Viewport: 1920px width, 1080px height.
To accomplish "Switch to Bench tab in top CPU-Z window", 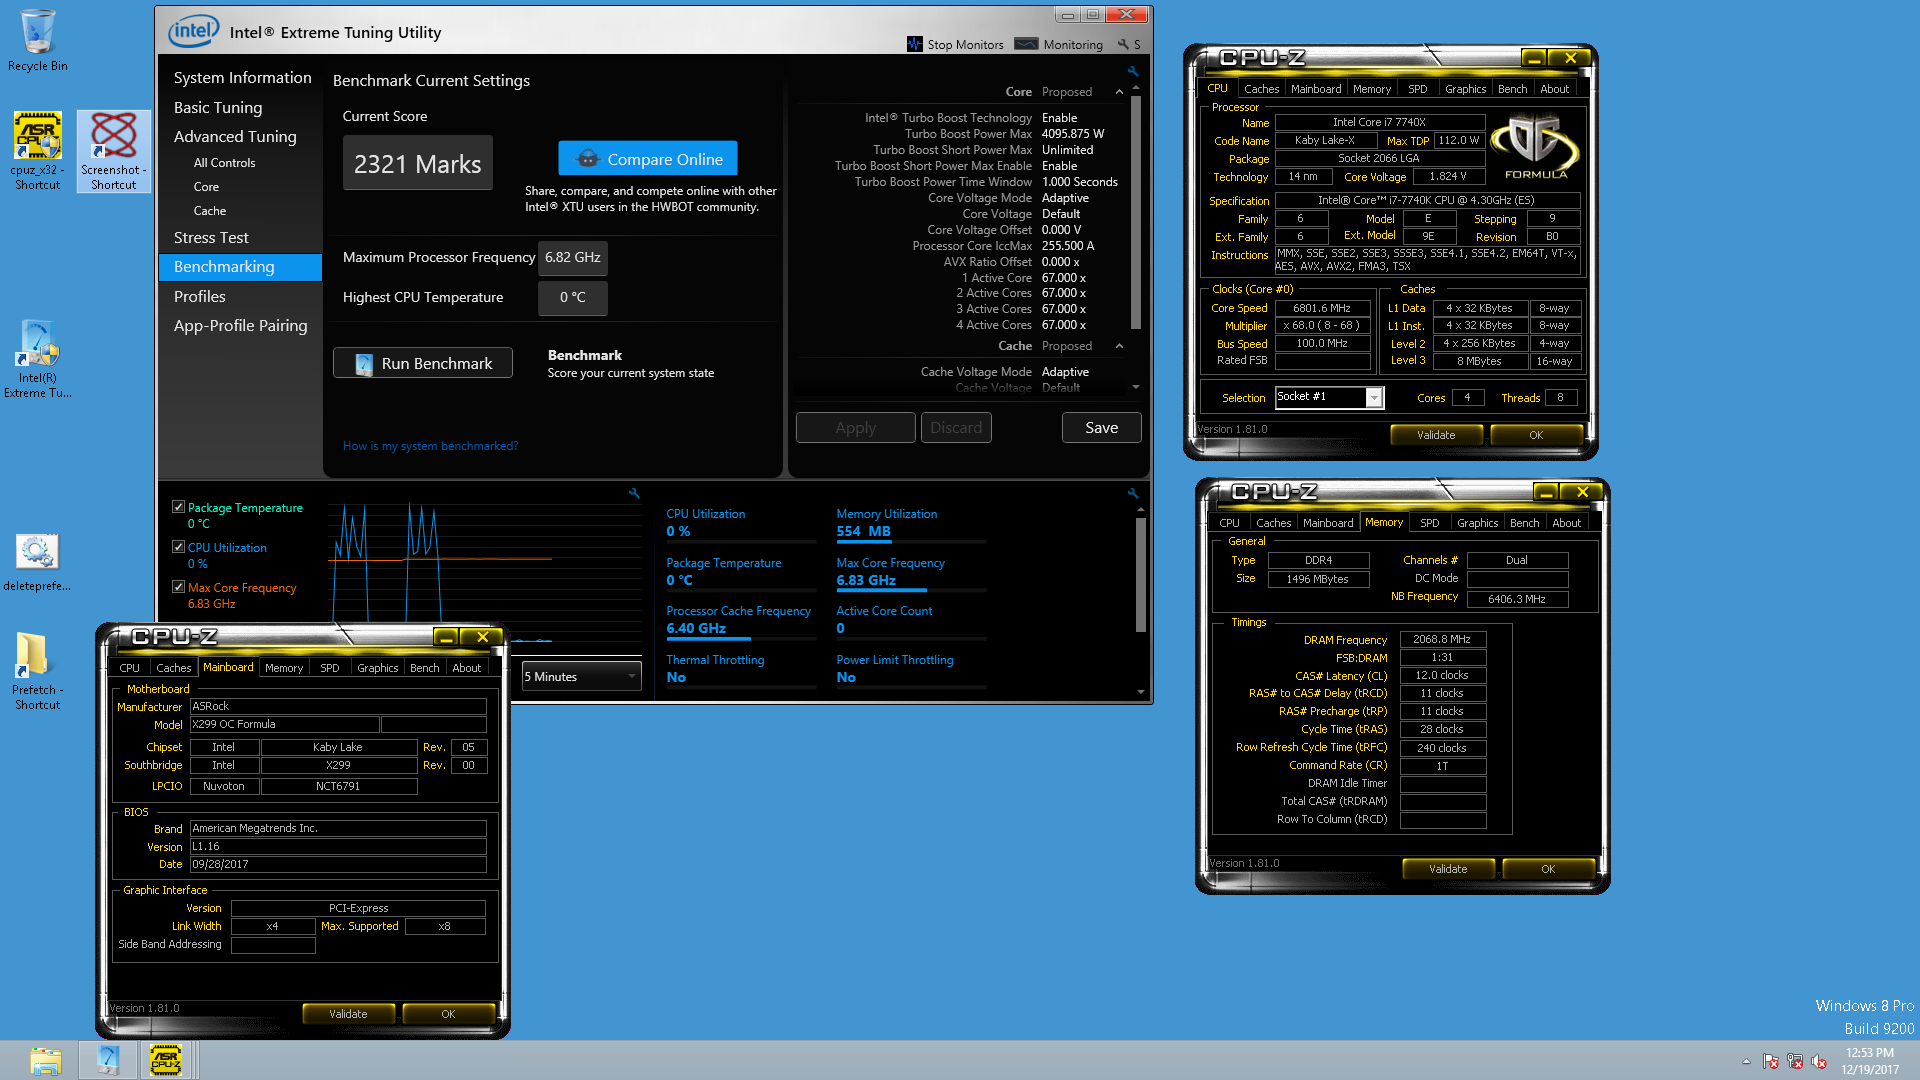I will tap(1513, 89).
